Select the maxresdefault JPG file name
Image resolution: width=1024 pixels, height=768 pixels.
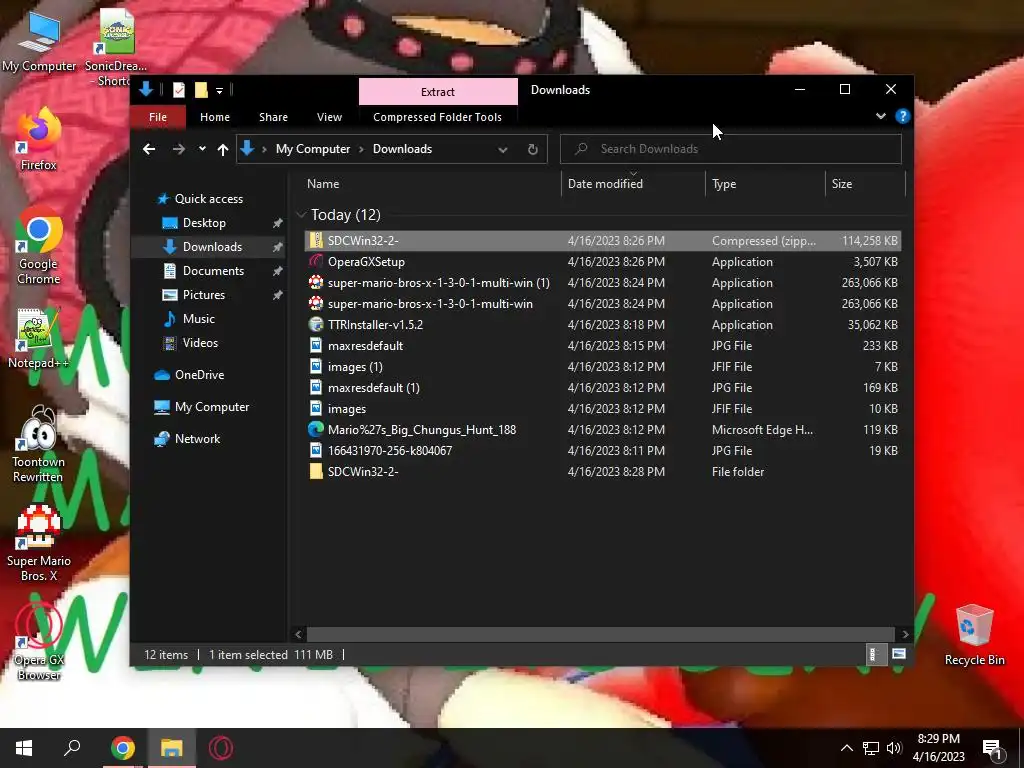click(x=365, y=345)
